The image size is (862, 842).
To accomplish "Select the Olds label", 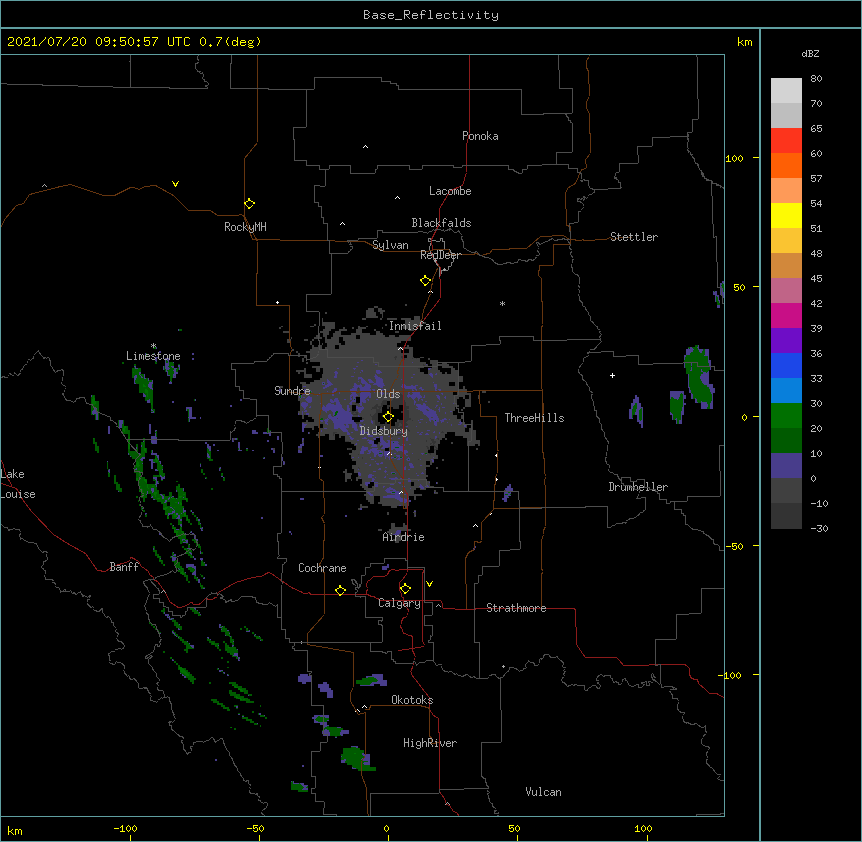I will pyautogui.click(x=388, y=394).
